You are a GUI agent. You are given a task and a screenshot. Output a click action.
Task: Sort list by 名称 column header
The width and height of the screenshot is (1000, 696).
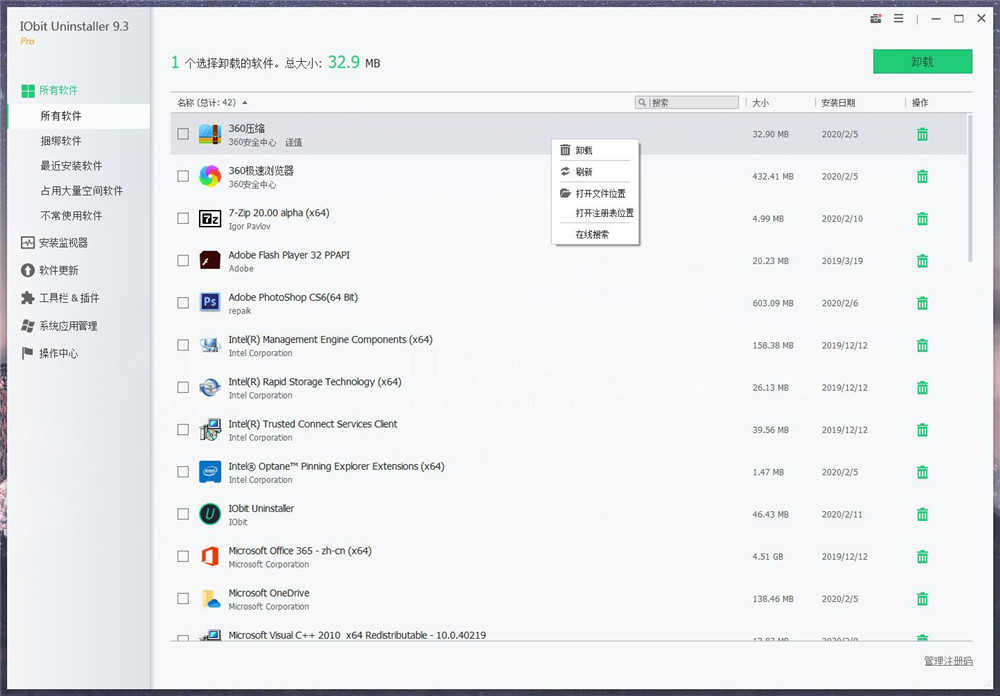207,102
